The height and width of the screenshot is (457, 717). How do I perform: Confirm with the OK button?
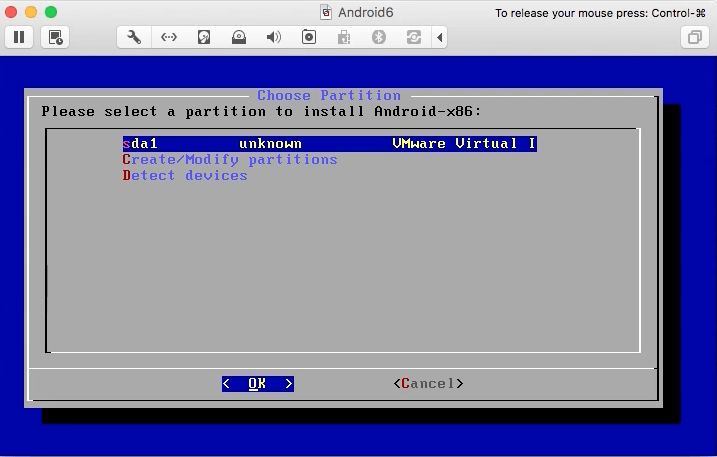(x=258, y=384)
